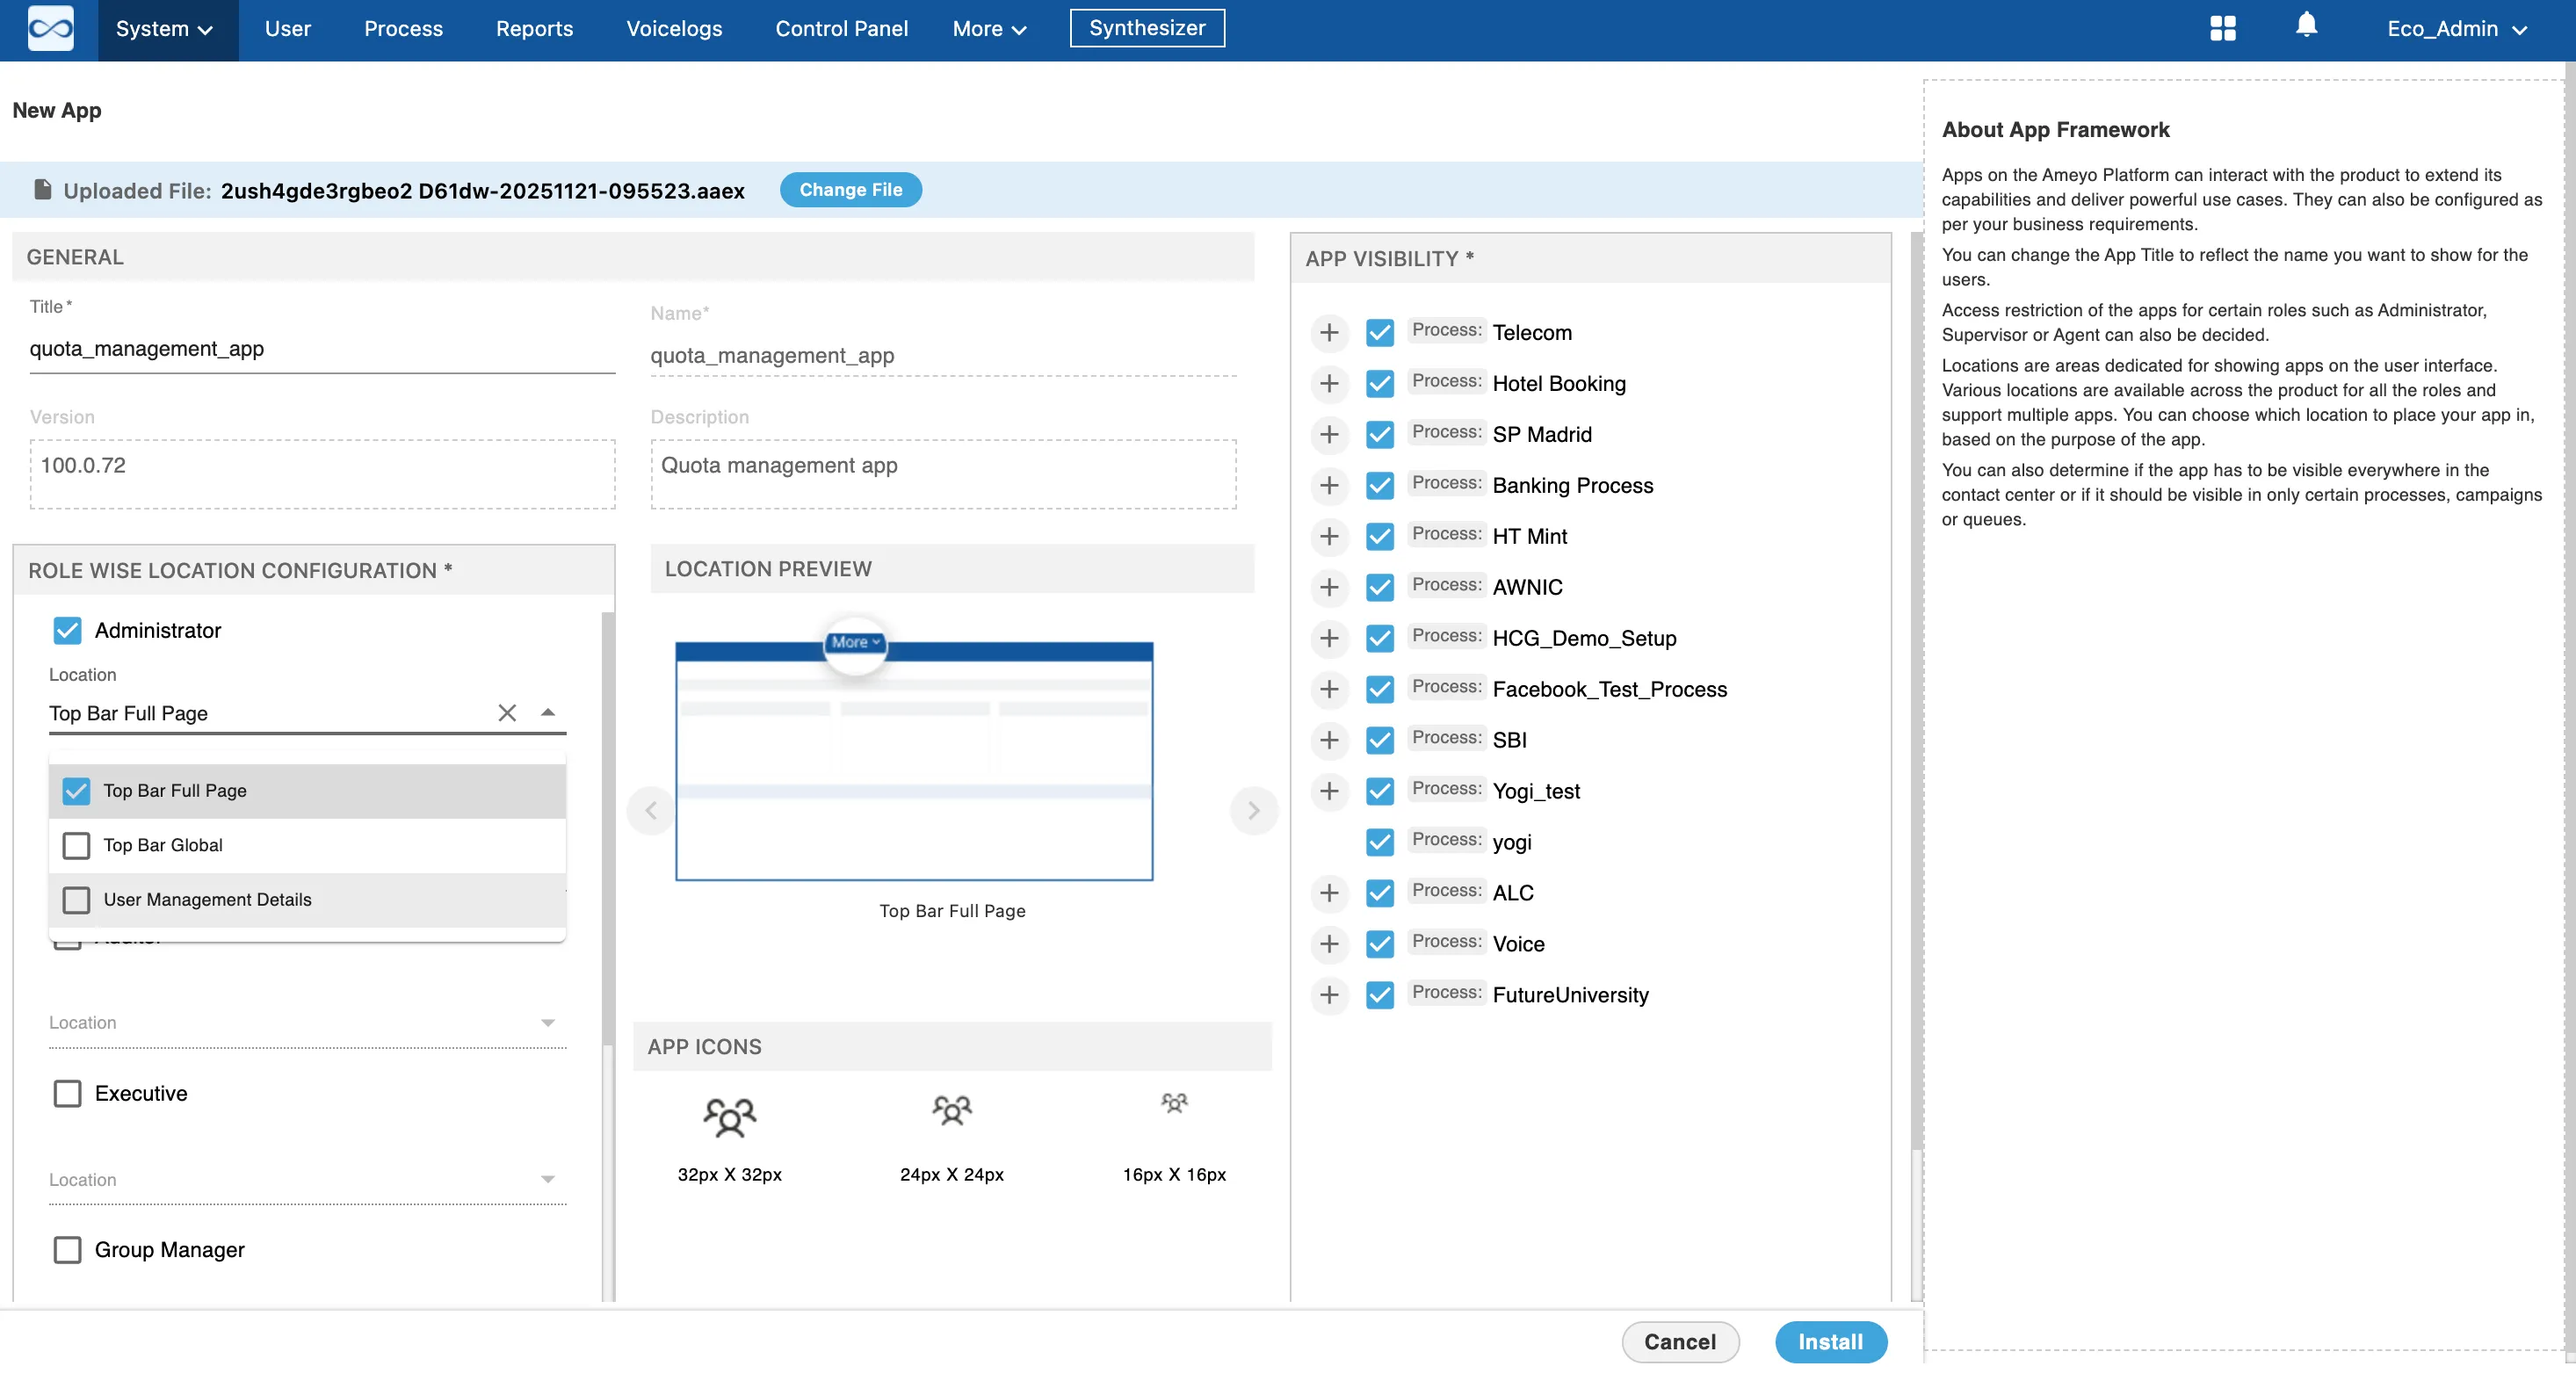Show the previous location preview
The height and width of the screenshot is (1395, 2576).
(651, 810)
